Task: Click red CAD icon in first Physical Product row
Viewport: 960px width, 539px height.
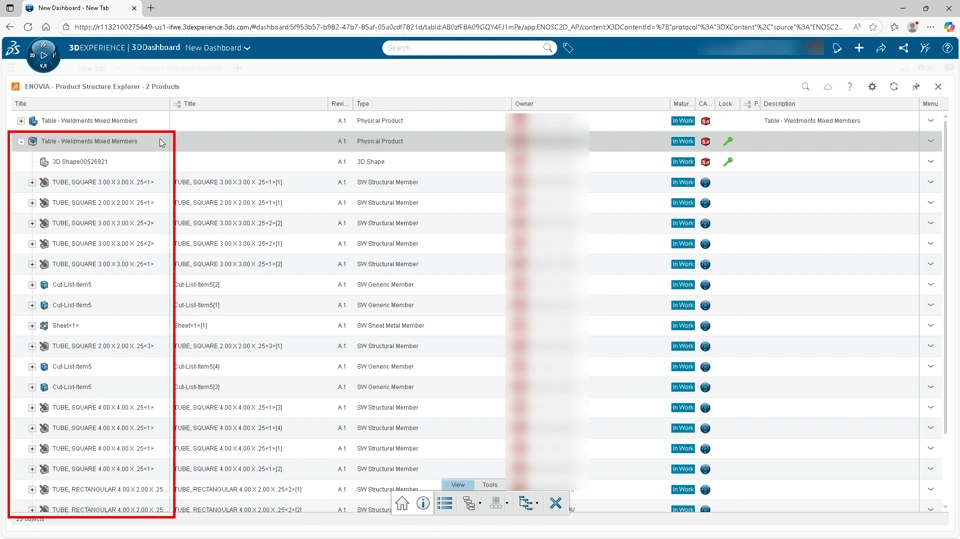Action: pos(705,121)
